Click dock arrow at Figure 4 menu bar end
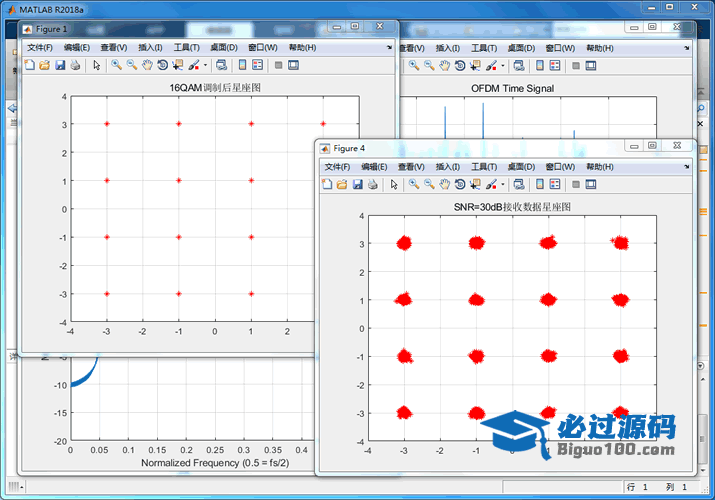The width and height of the screenshot is (715, 500). coord(687,166)
